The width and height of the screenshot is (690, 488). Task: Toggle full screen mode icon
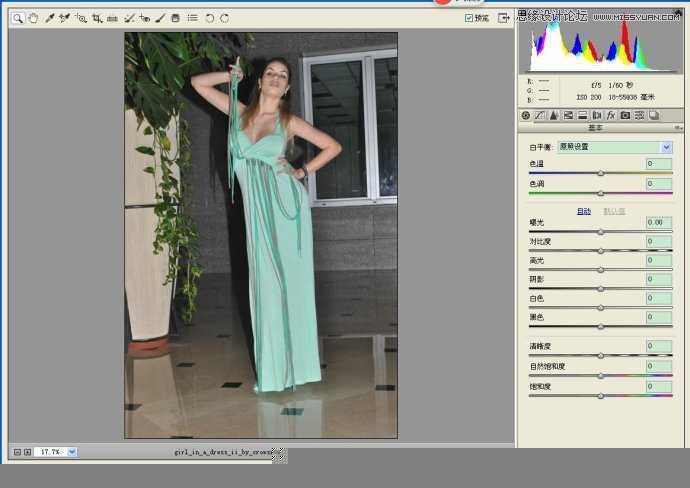(x=503, y=18)
